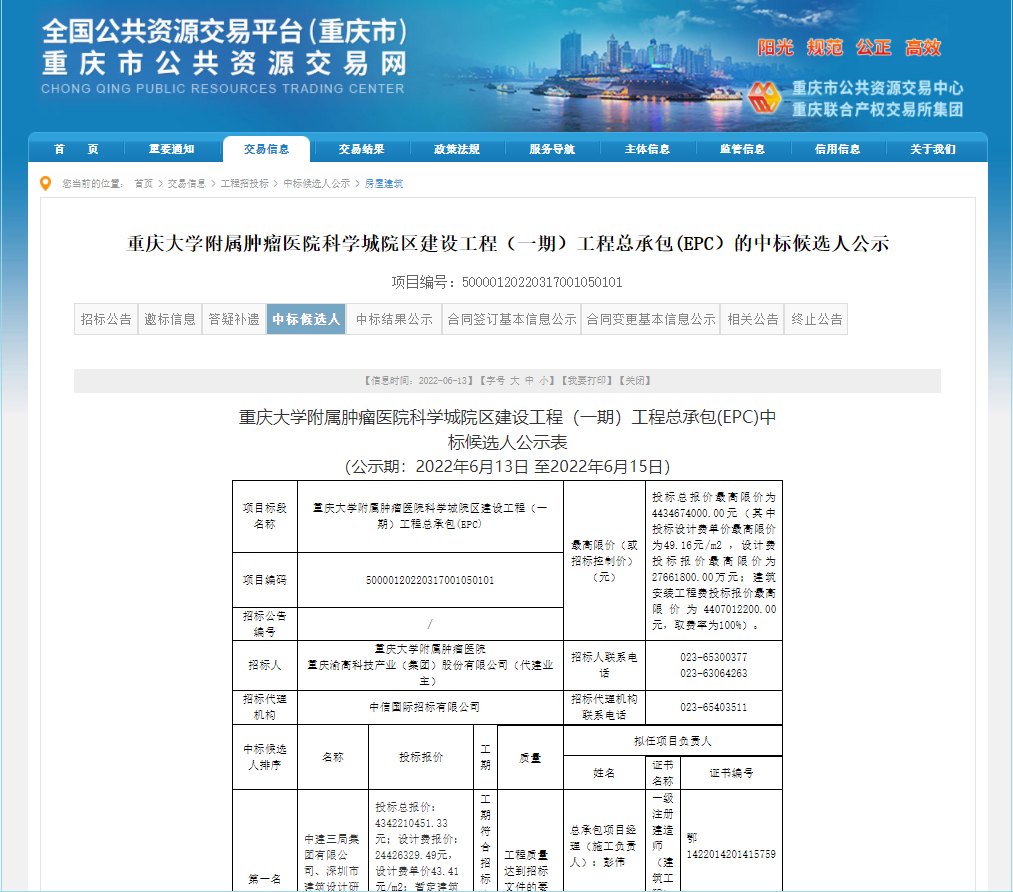1013x892 pixels.
Task: Open the 交易结果 navigation tab
Action: [361, 149]
